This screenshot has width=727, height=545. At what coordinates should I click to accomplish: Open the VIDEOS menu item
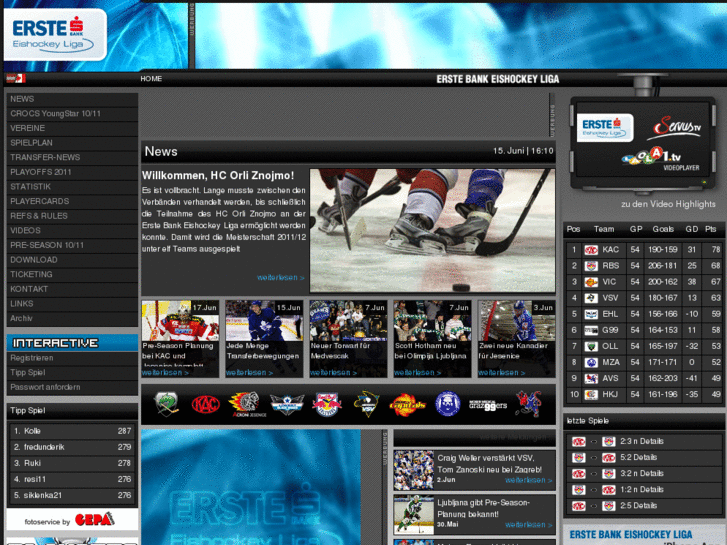(72, 231)
